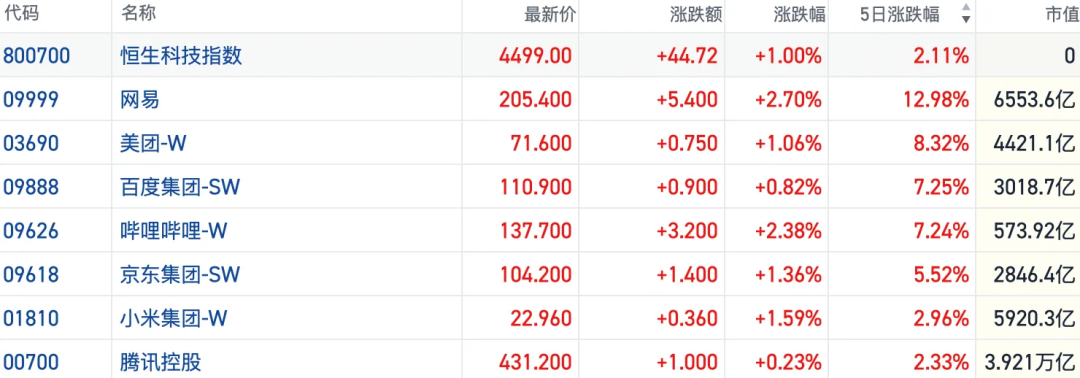Screen dimensions: 1080x378
Task: Select stock code 03690
Action: tap(31, 143)
